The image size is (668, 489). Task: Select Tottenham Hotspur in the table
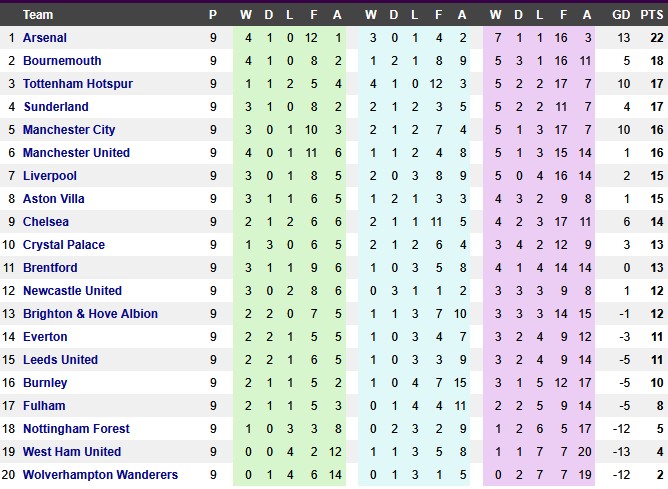tap(77, 84)
